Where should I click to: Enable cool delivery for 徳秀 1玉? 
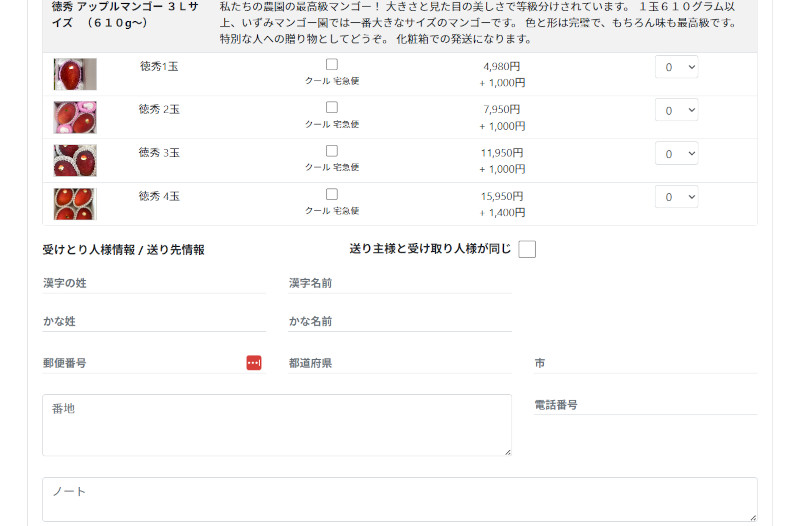point(332,64)
